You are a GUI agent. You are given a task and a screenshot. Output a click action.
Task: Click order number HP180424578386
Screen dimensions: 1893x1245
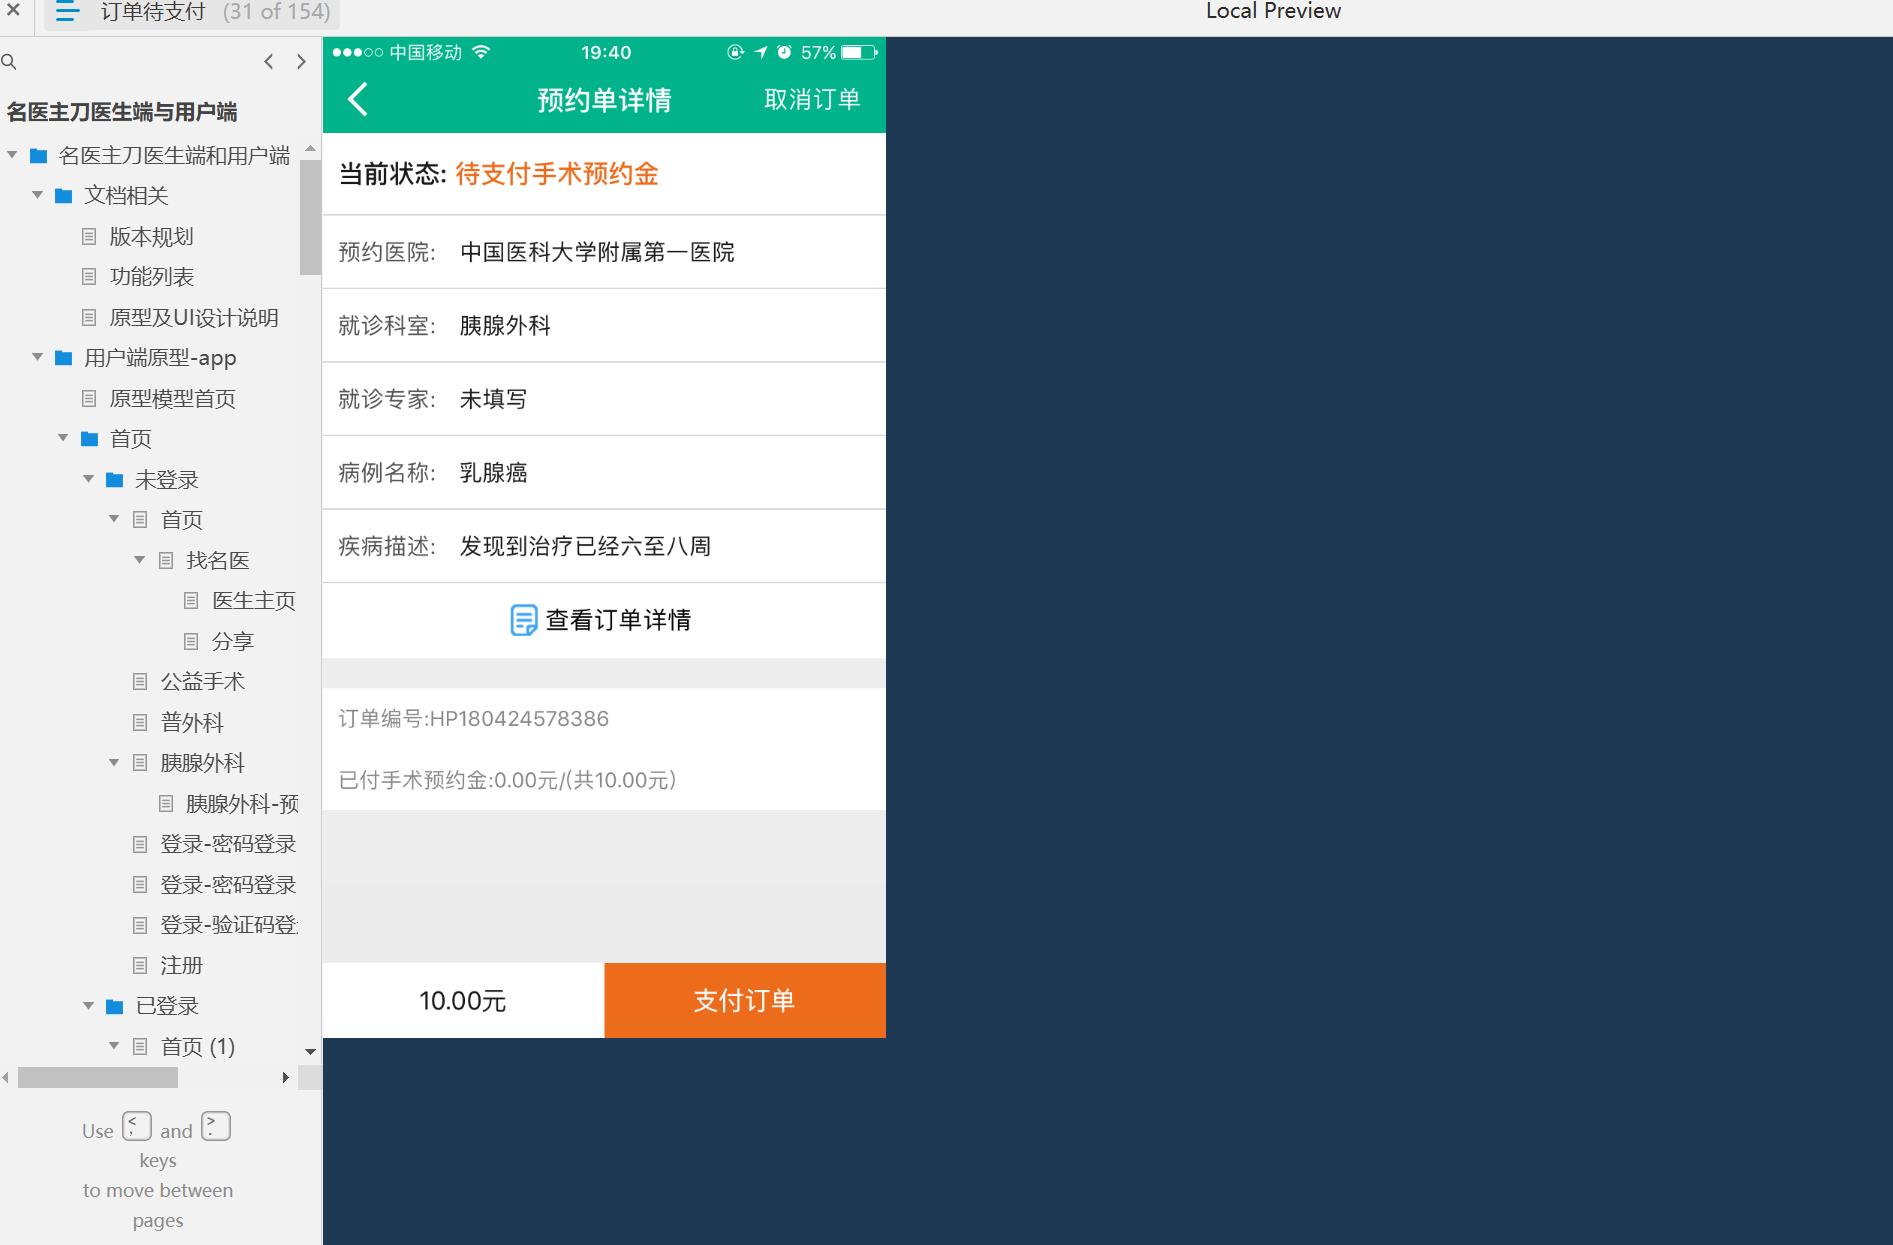point(519,719)
